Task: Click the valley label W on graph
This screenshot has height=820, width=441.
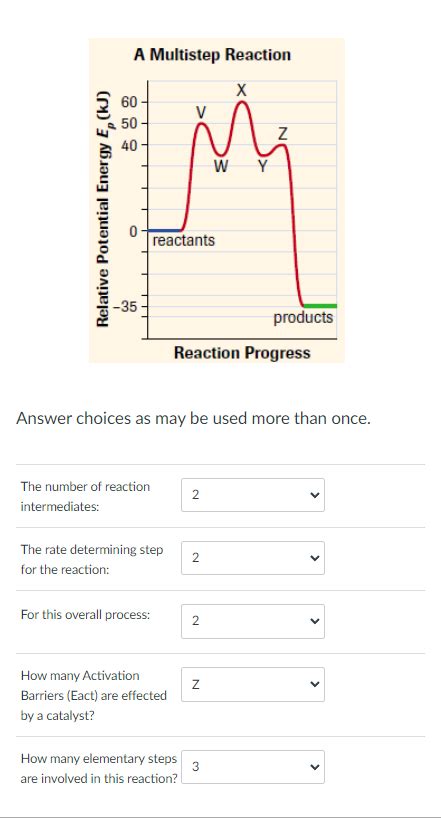Action: 221,167
